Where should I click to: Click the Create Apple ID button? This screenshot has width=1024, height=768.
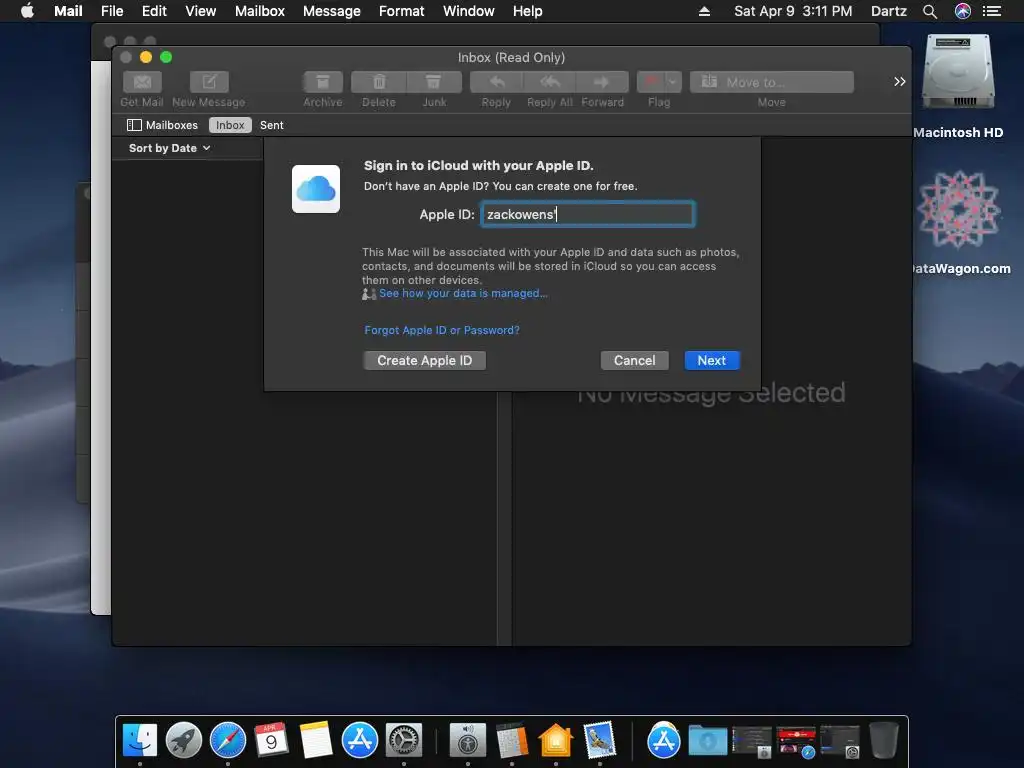click(x=424, y=360)
